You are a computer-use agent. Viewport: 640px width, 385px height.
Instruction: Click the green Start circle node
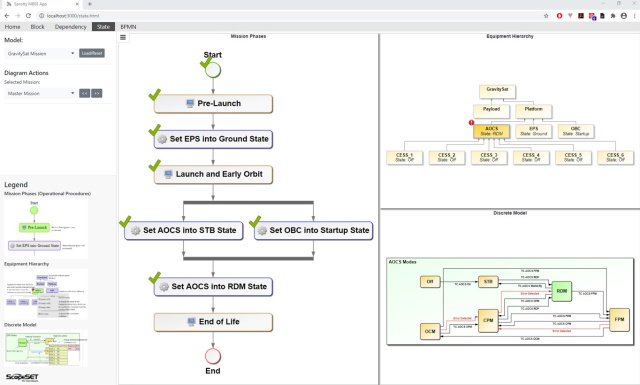click(x=213, y=70)
